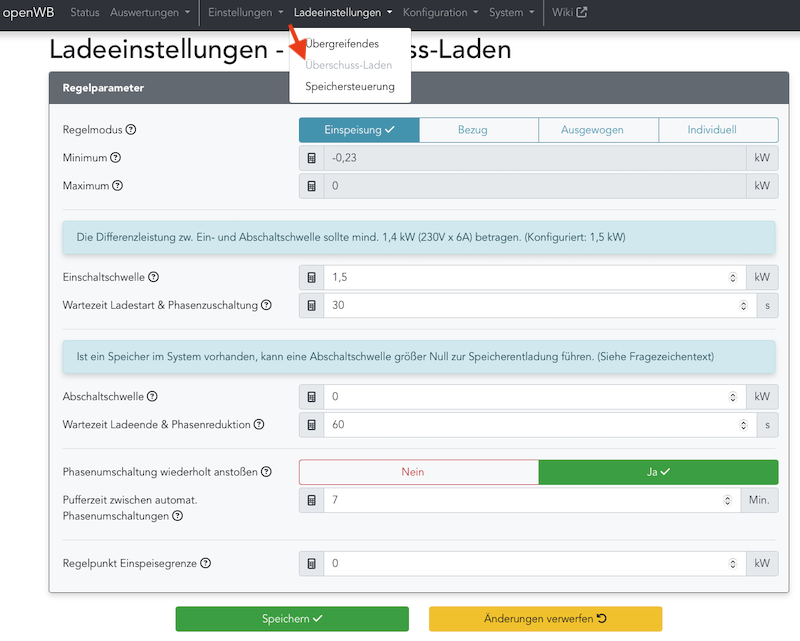Click help icon next to Regelmodus
The image size is (800, 641).
pos(131,130)
